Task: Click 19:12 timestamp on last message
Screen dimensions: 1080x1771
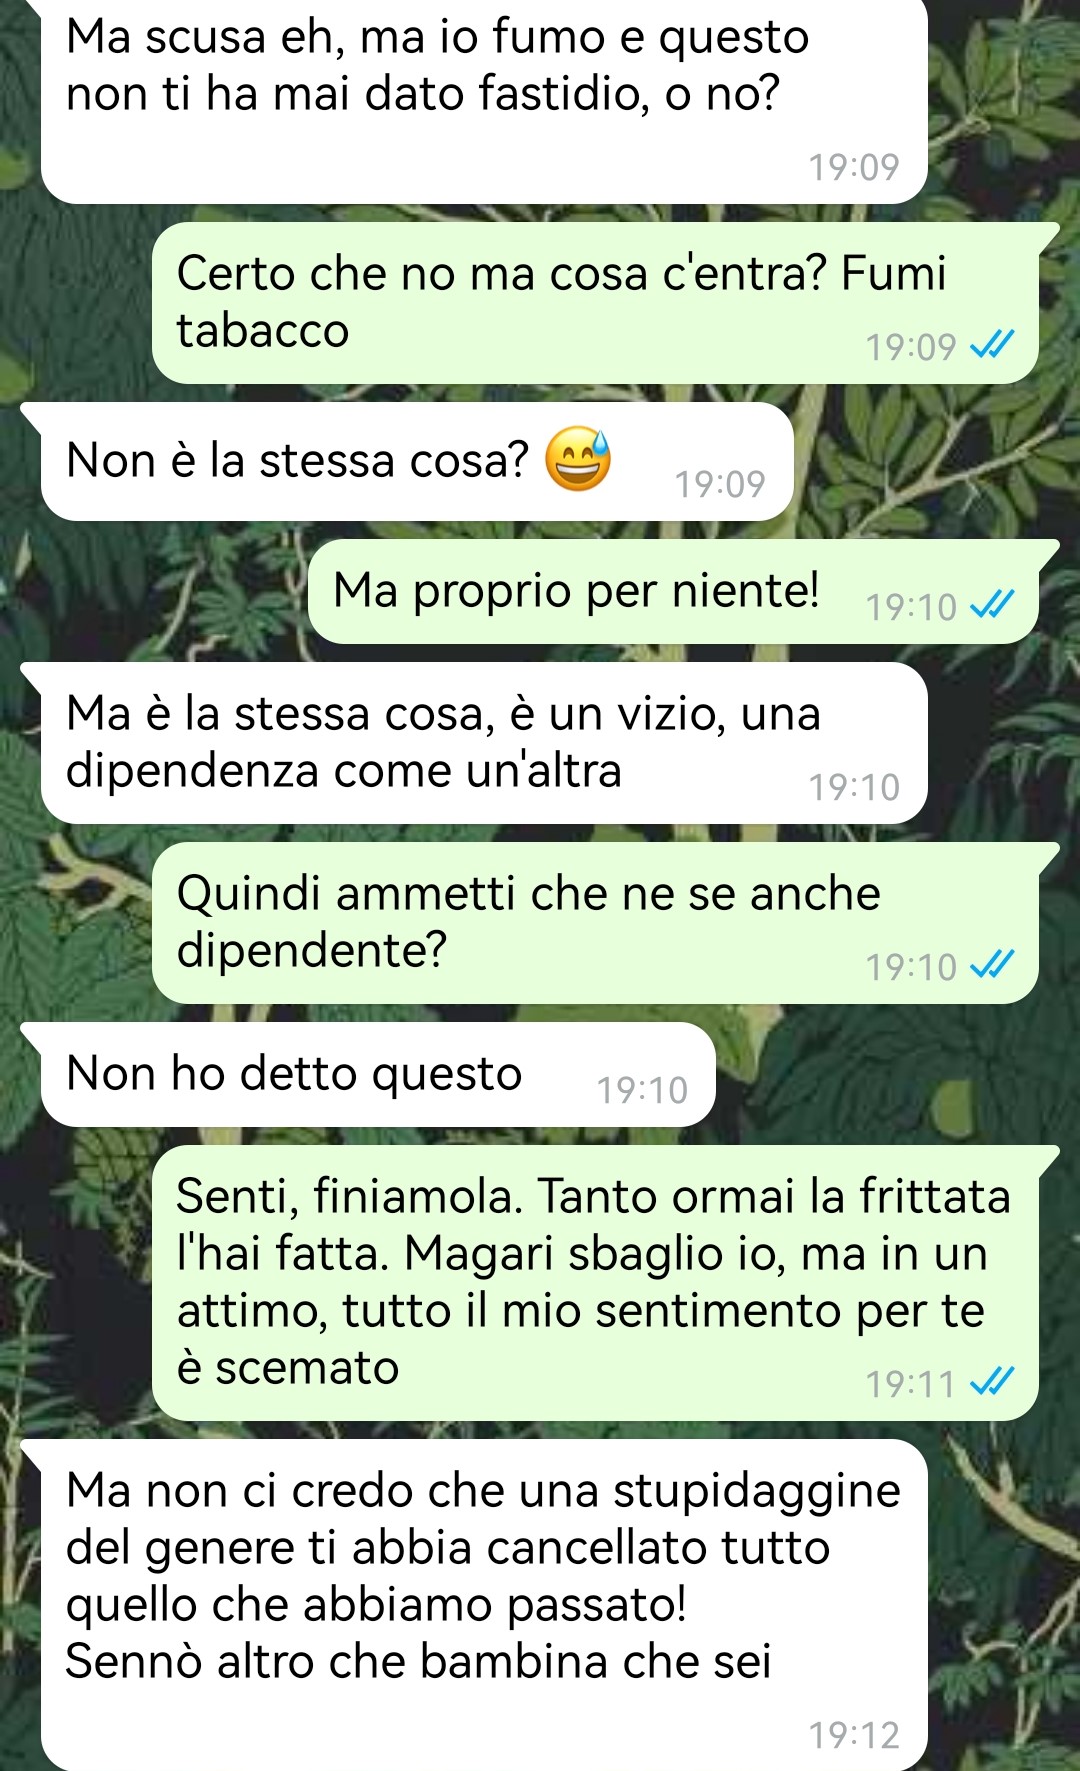Action: point(854,1735)
